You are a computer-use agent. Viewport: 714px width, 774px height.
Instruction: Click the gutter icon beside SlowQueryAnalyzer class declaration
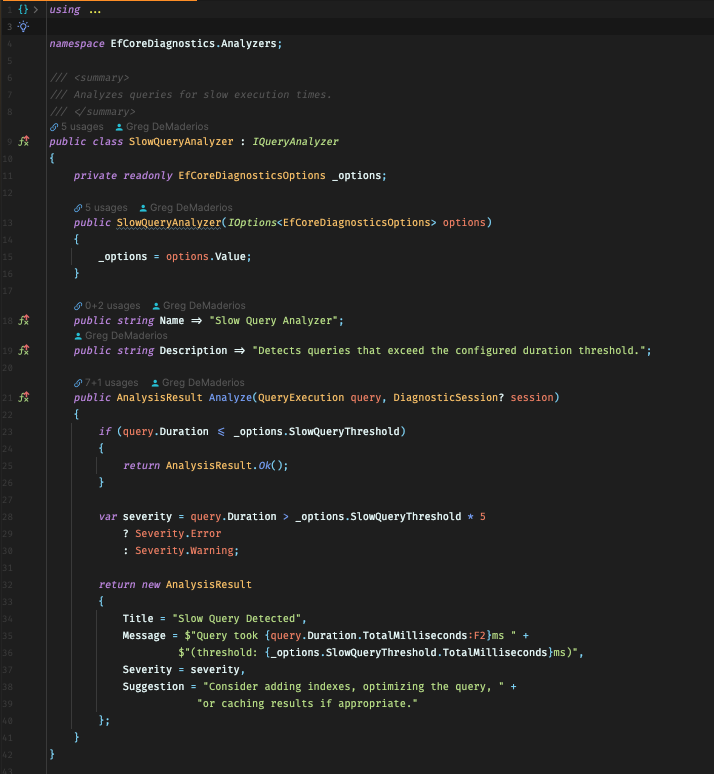point(24,141)
